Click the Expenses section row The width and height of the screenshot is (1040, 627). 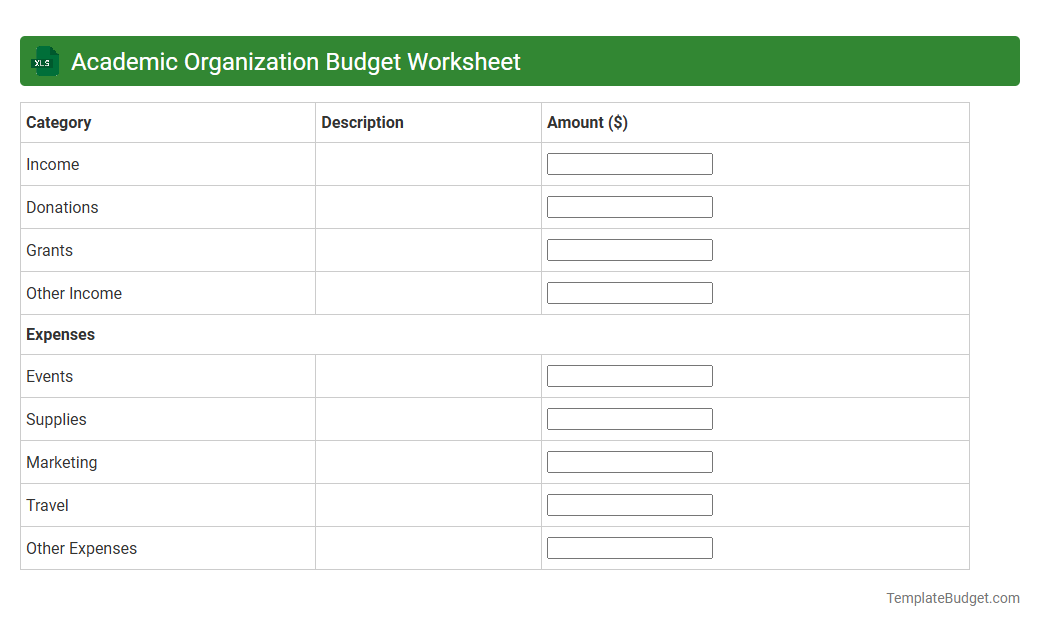pos(60,334)
